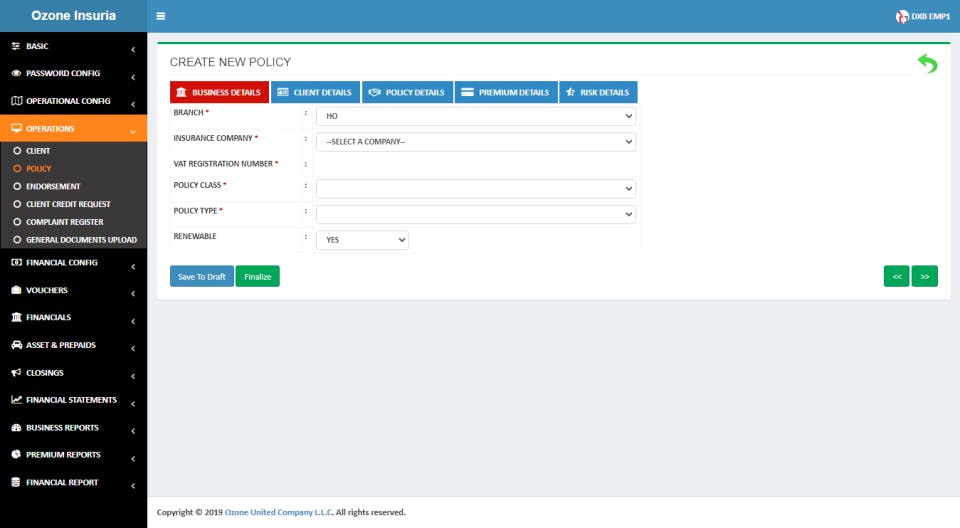Click the card icon on Premium Details tab
This screenshot has height=528, width=960.
[x=468, y=92]
